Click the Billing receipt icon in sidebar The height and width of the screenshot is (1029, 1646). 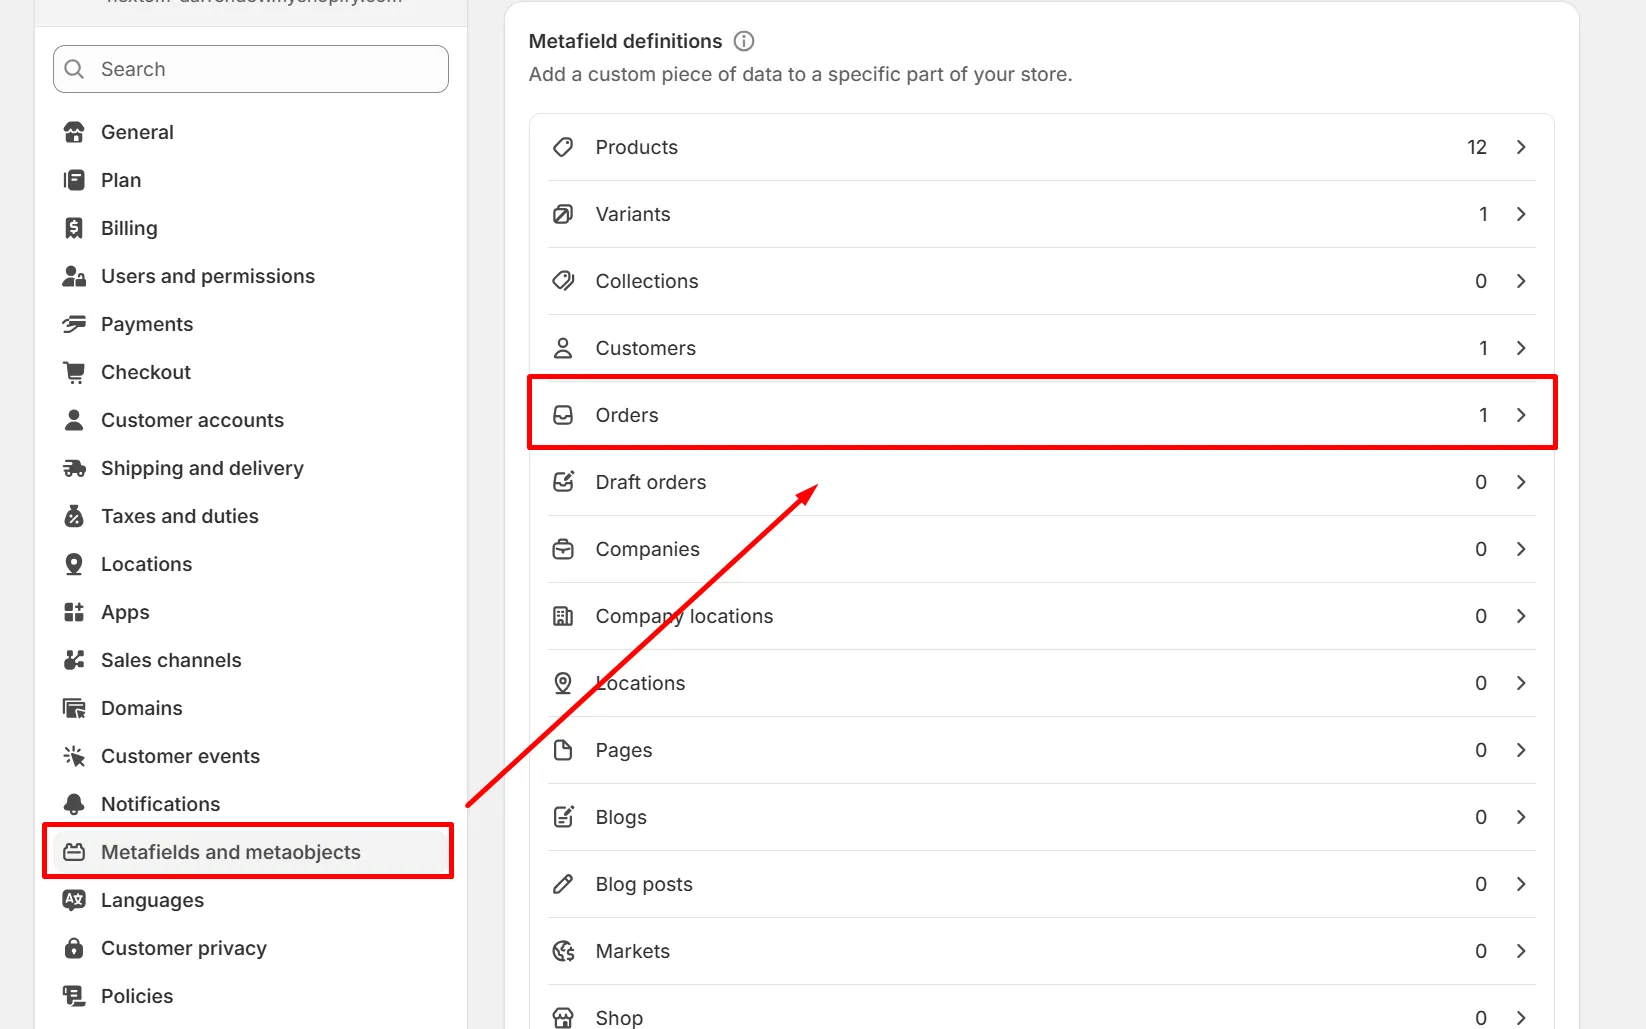(74, 228)
